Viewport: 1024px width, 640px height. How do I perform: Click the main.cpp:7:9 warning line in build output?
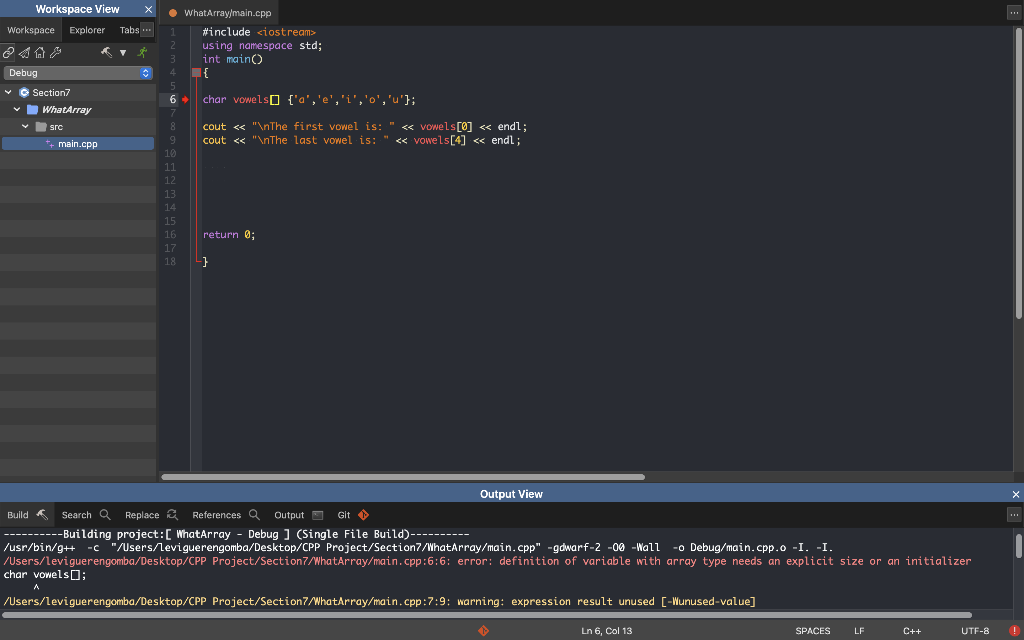[x=379, y=601]
